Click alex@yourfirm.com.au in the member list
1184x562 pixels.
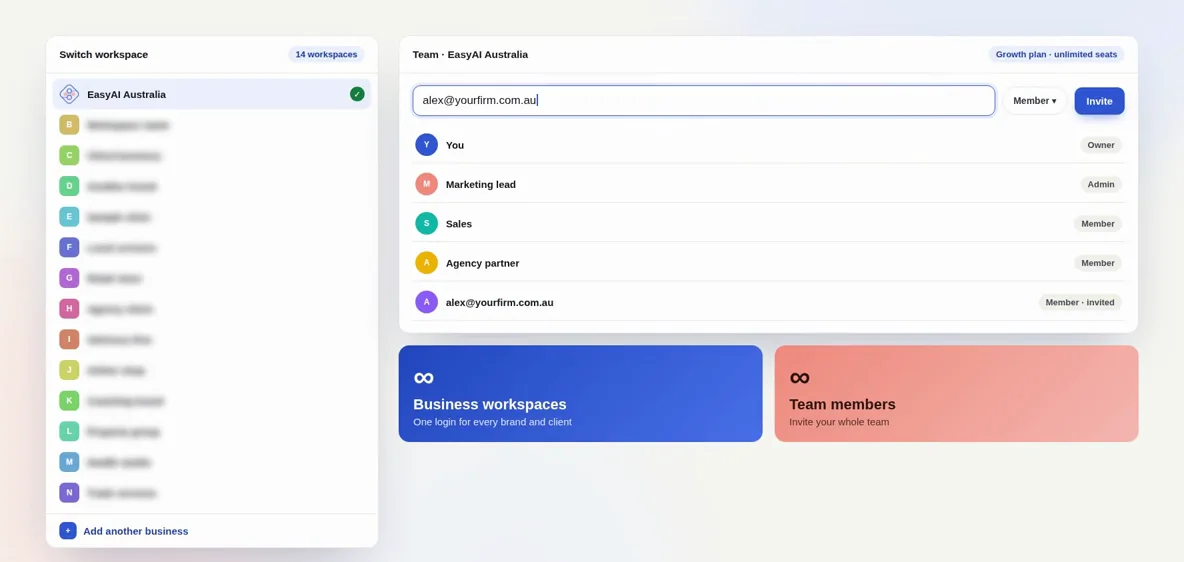click(500, 302)
